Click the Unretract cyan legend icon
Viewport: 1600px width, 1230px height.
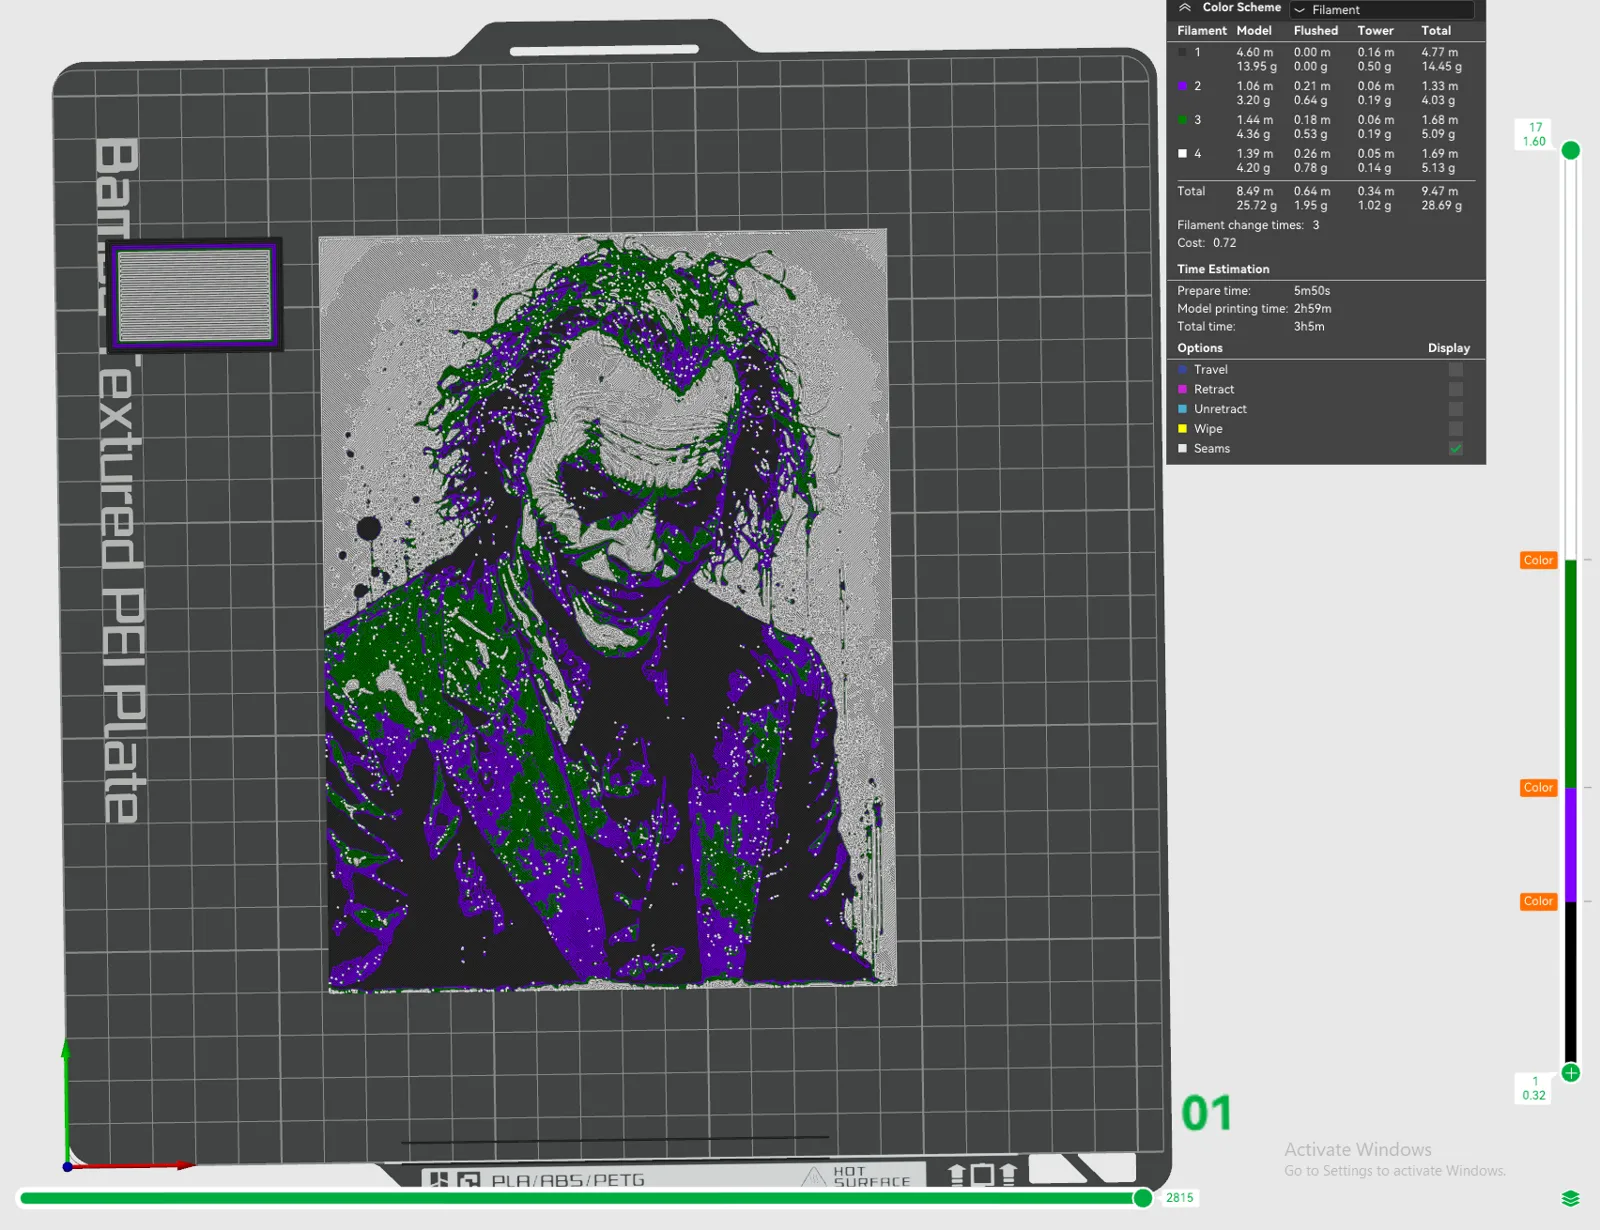(x=1182, y=409)
